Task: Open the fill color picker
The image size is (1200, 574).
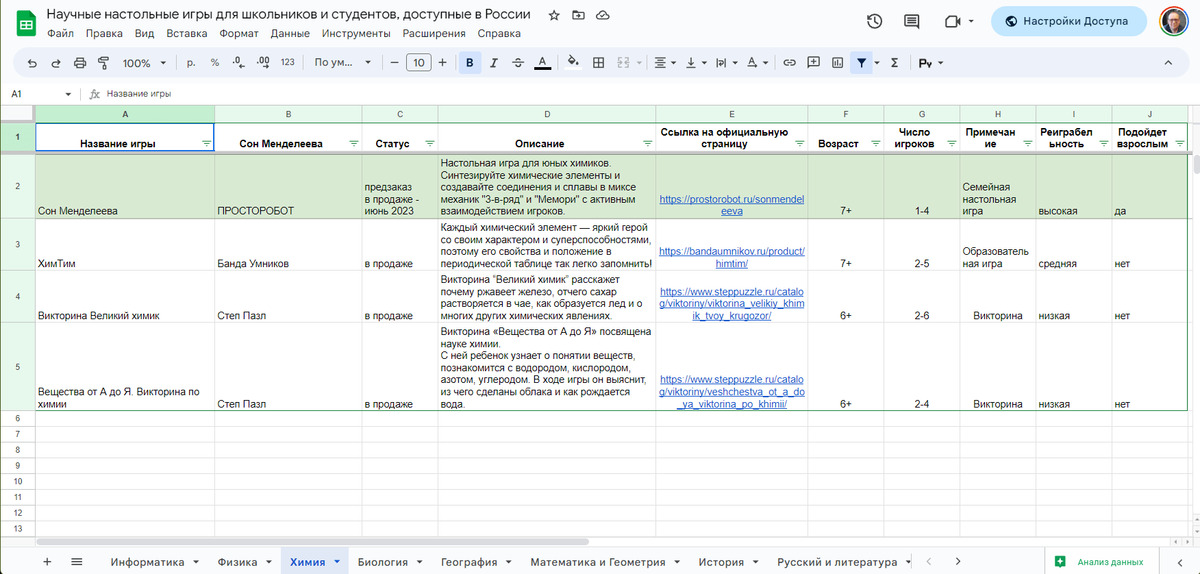Action: click(573, 63)
